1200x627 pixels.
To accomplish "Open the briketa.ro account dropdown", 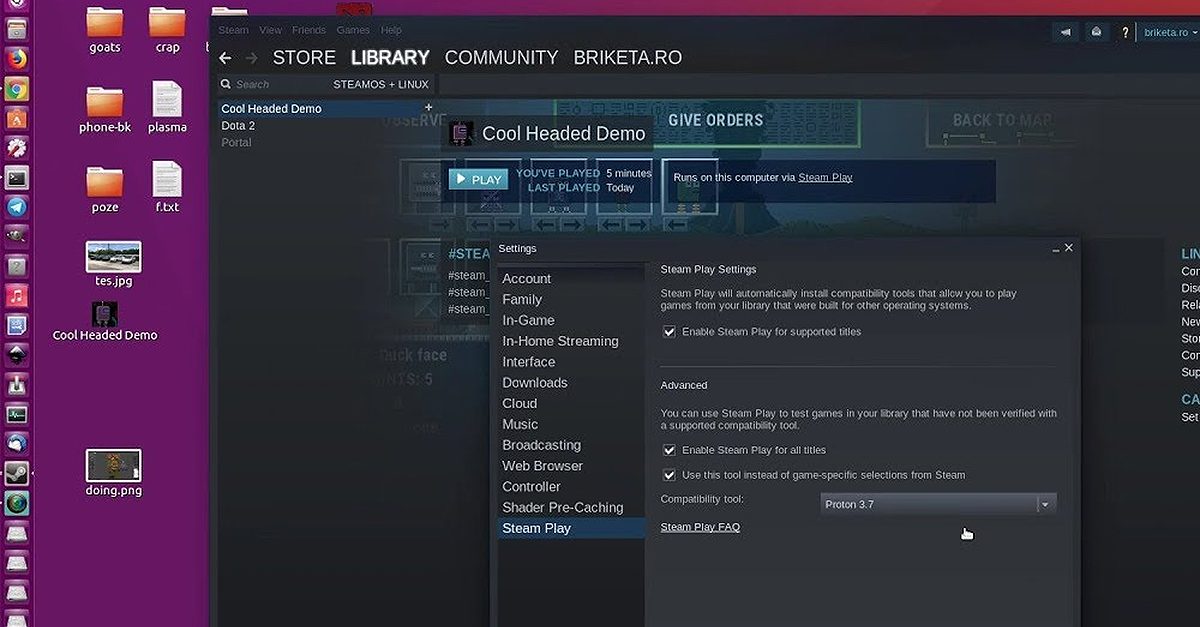I will [x=1166, y=31].
